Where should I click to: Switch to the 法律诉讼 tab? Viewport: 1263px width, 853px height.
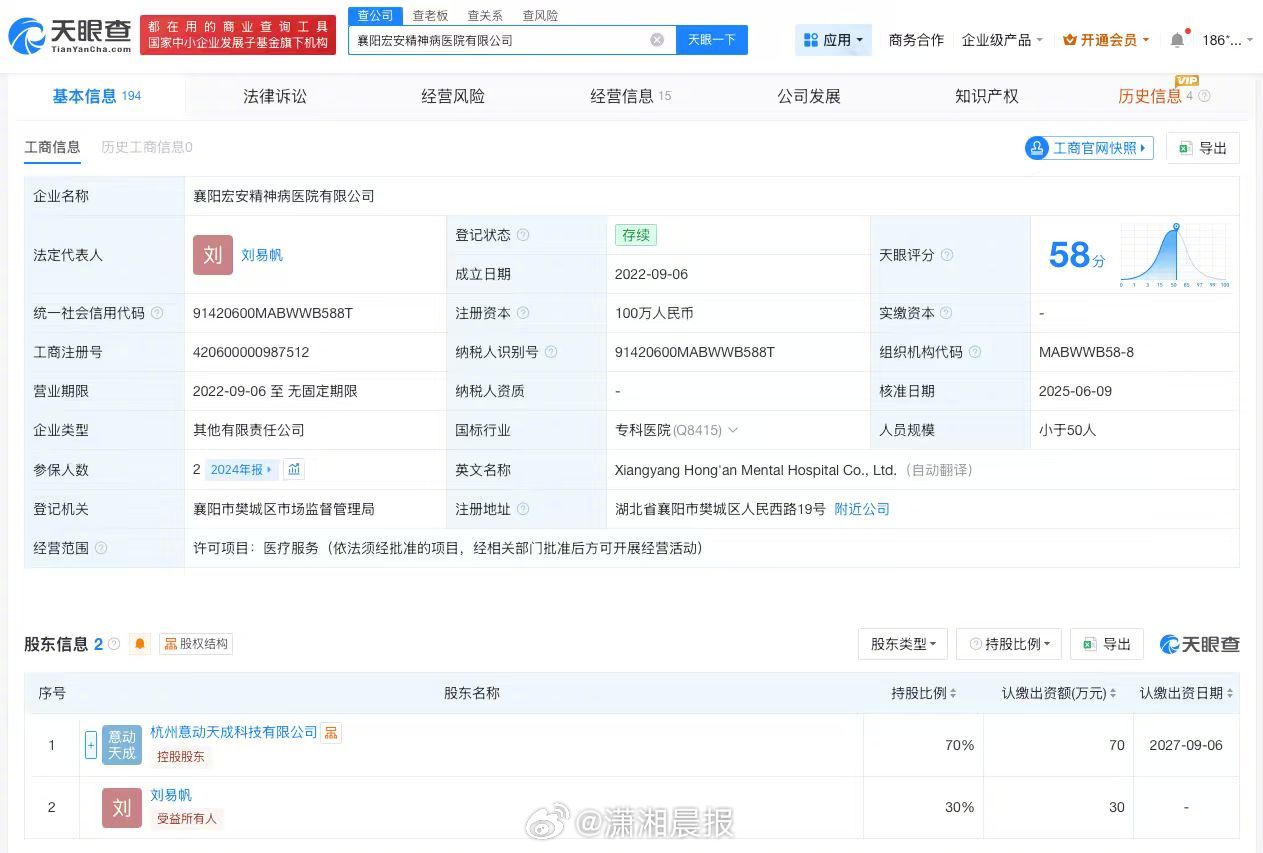(x=275, y=95)
